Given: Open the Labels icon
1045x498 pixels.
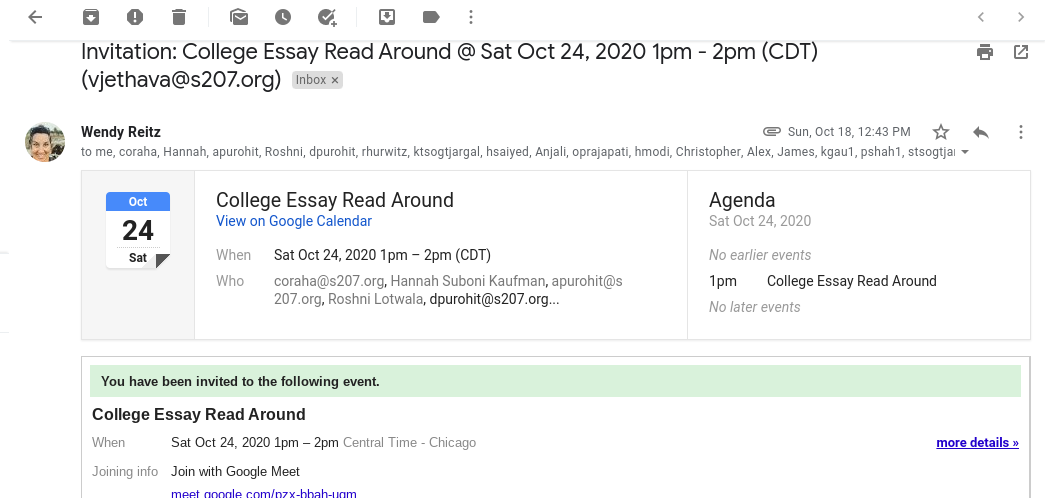Looking at the screenshot, I should 431,17.
